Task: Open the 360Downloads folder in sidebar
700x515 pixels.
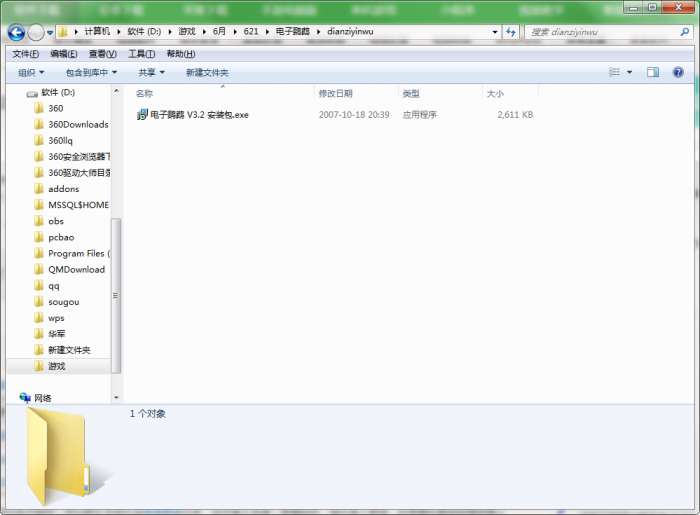Action: point(78,125)
